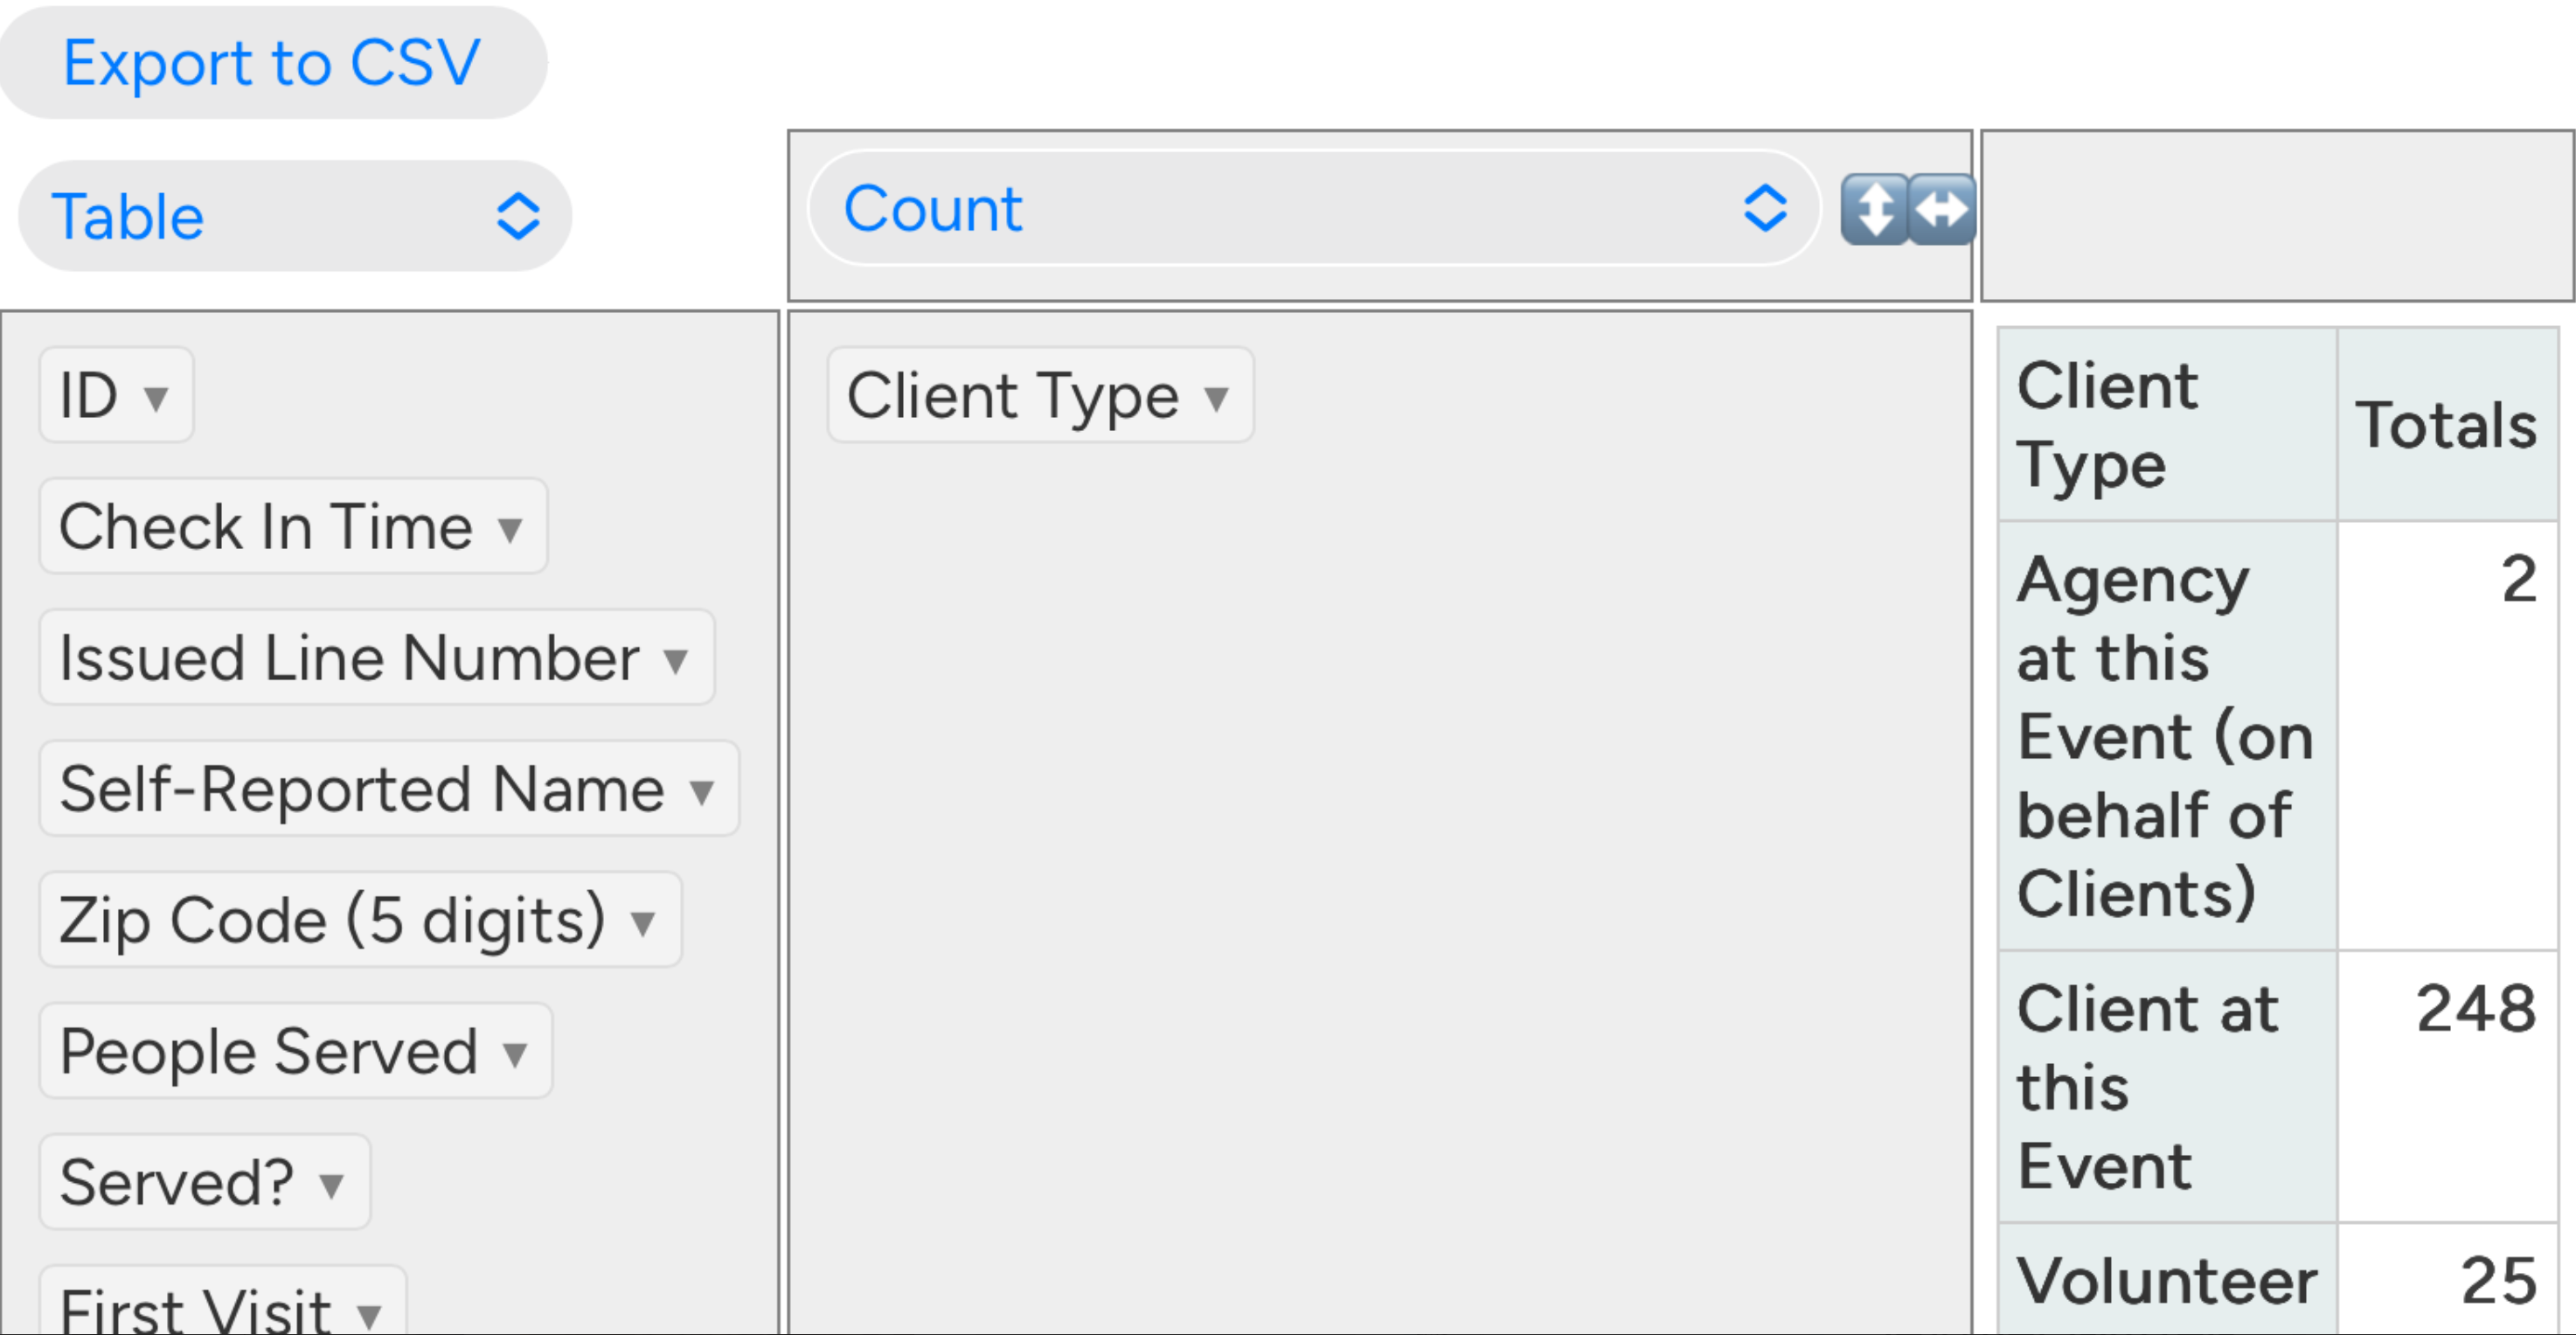Viewport: 2576px width, 1335px height.
Task: Toggle row sort order arrow icon
Action: pyautogui.click(x=1874, y=210)
